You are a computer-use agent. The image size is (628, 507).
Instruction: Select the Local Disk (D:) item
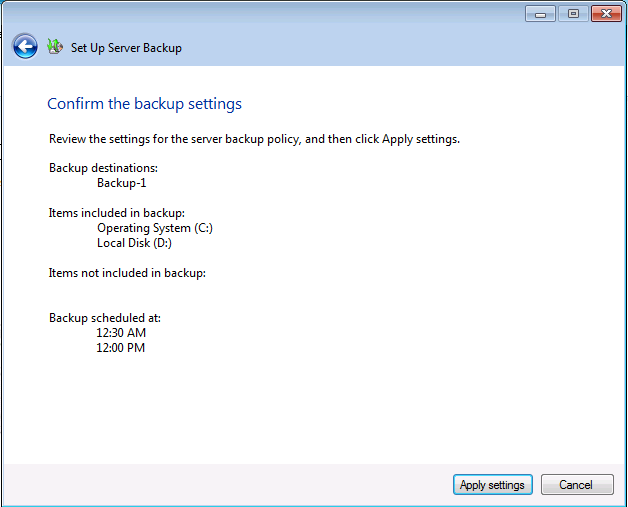coord(134,243)
